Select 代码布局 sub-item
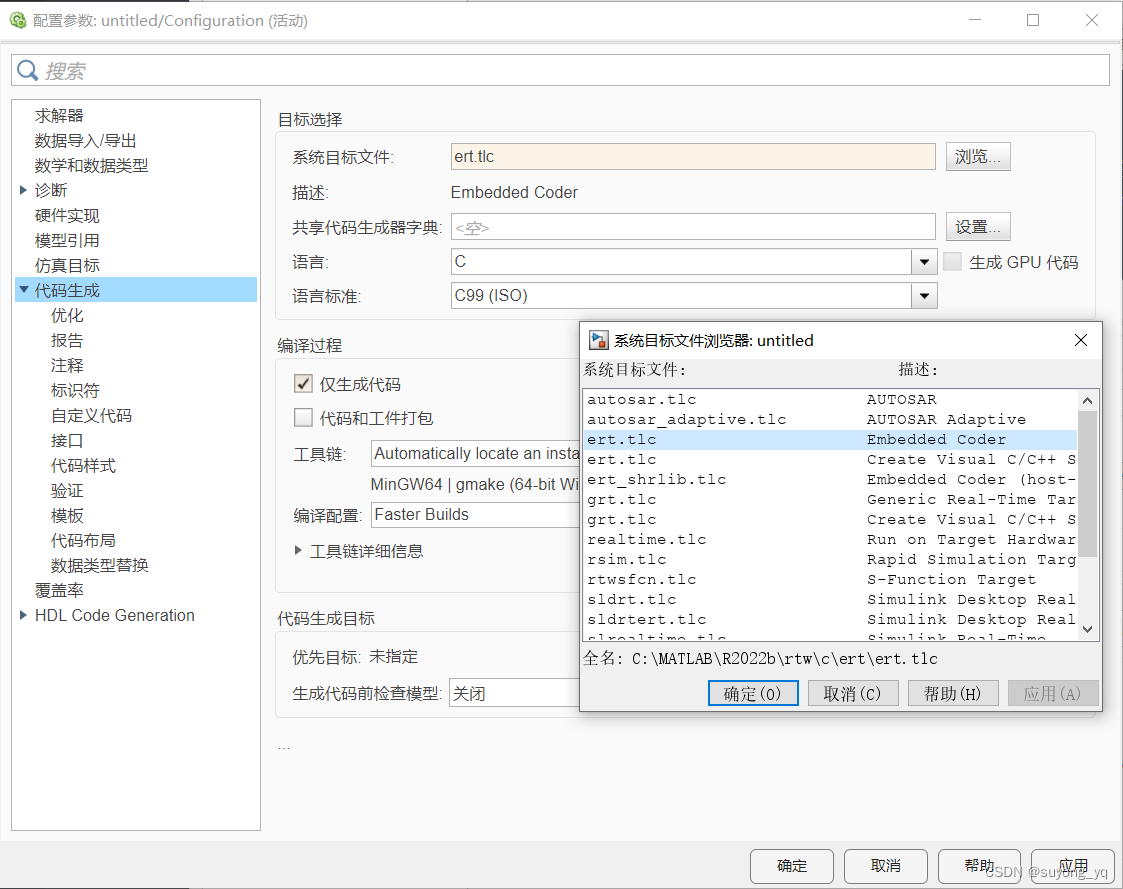The height and width of the screenshot is (889, 1123). click(x=83, y=540)
